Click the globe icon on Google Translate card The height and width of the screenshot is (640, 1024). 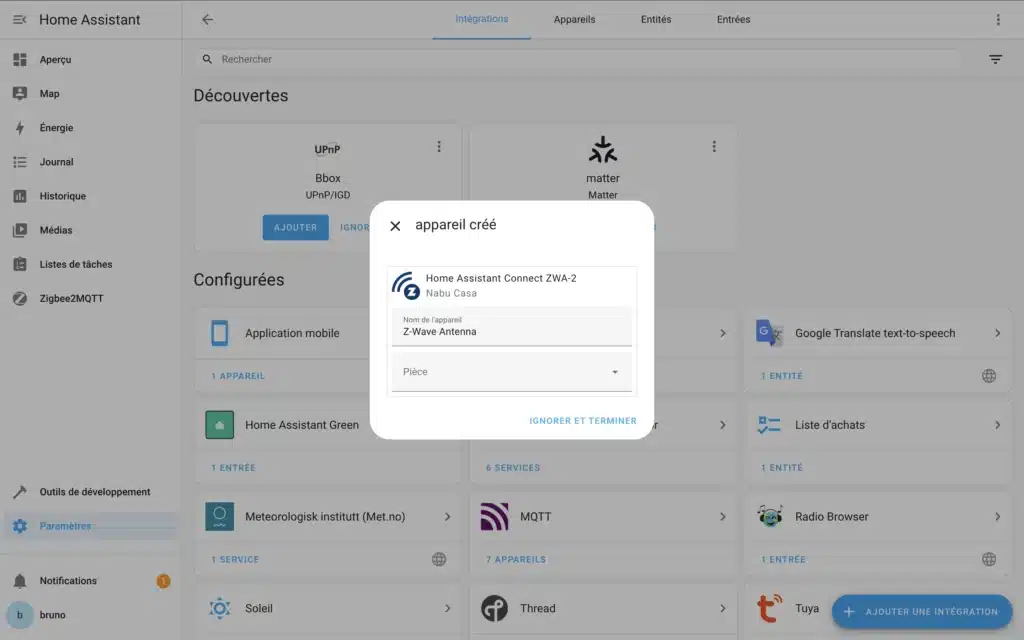coord(989,376)
